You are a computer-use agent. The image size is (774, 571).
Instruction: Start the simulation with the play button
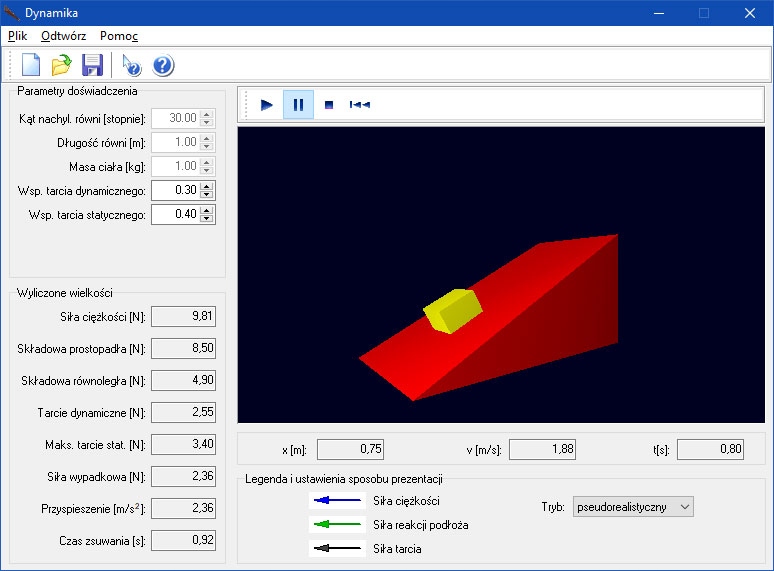click(267, 104)
